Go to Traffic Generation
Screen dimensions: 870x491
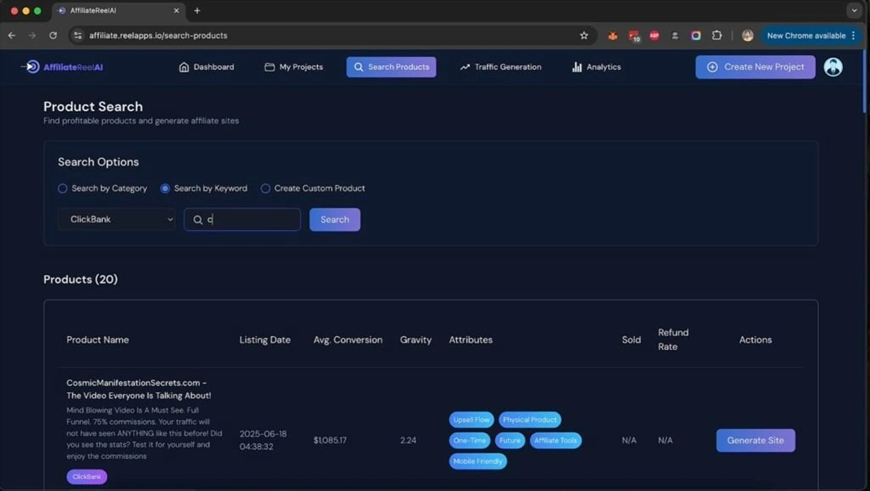pos(500,67)
